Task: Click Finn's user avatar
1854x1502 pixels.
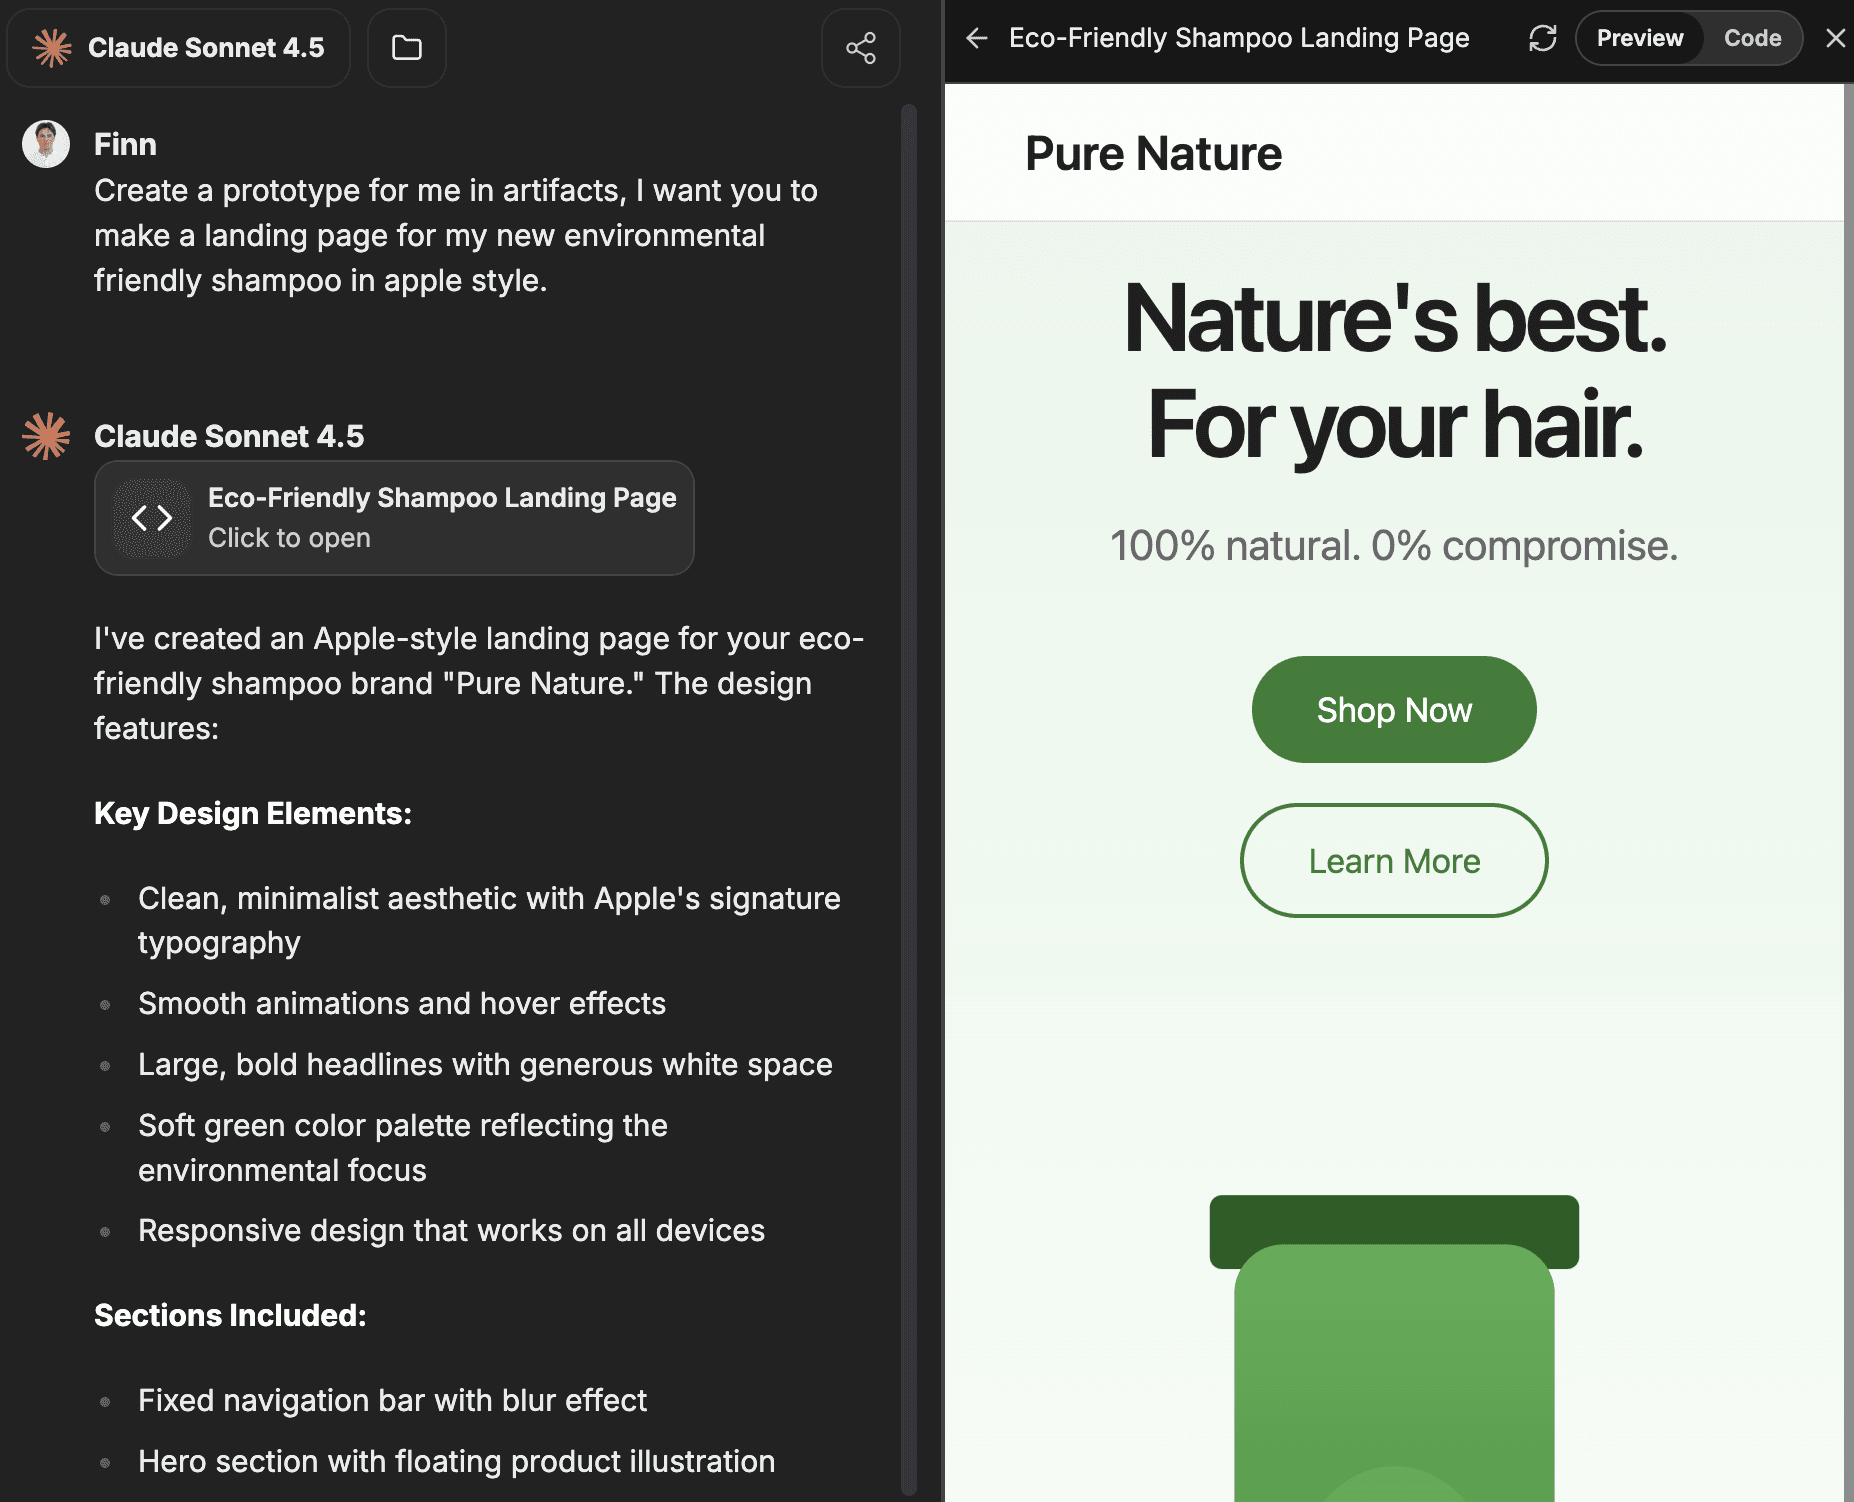Action: (46, 144)
